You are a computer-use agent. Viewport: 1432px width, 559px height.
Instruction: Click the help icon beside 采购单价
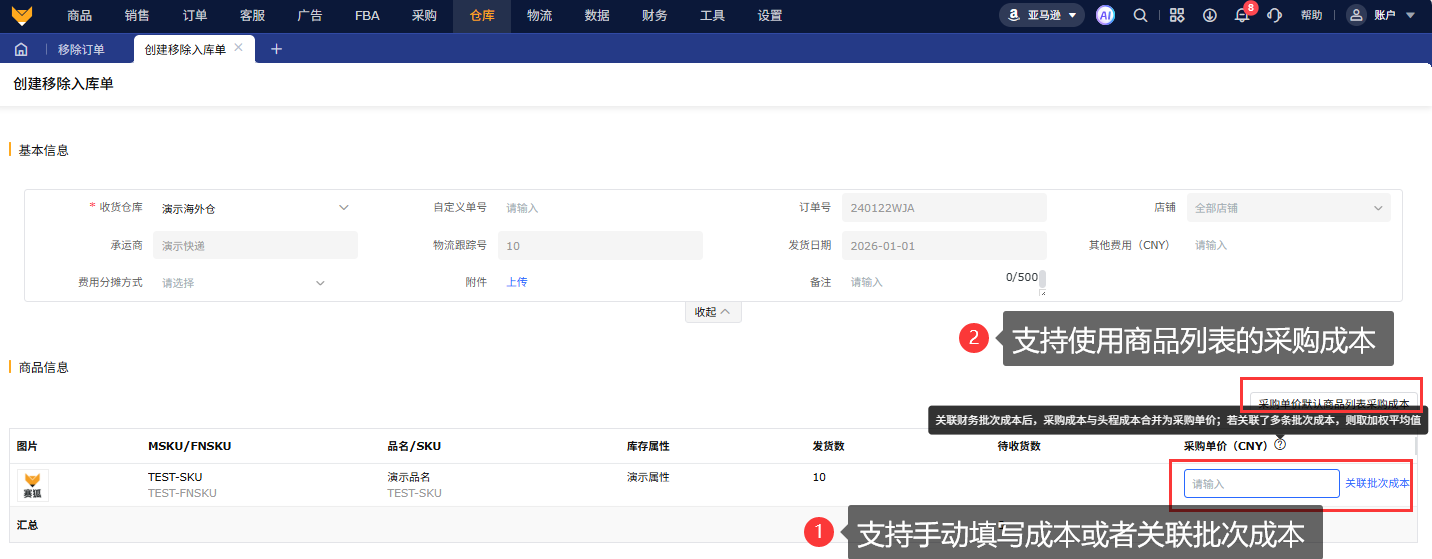[x=1280, y=445]
